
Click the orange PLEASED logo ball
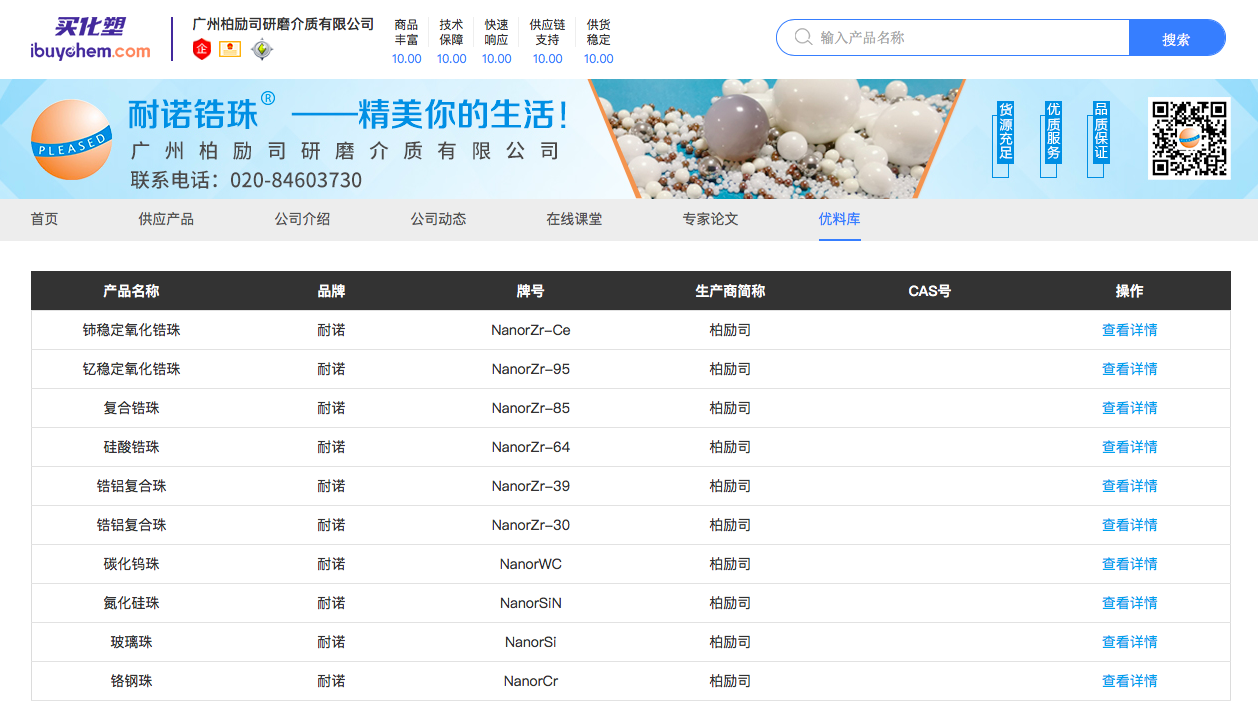pos(71,139)
